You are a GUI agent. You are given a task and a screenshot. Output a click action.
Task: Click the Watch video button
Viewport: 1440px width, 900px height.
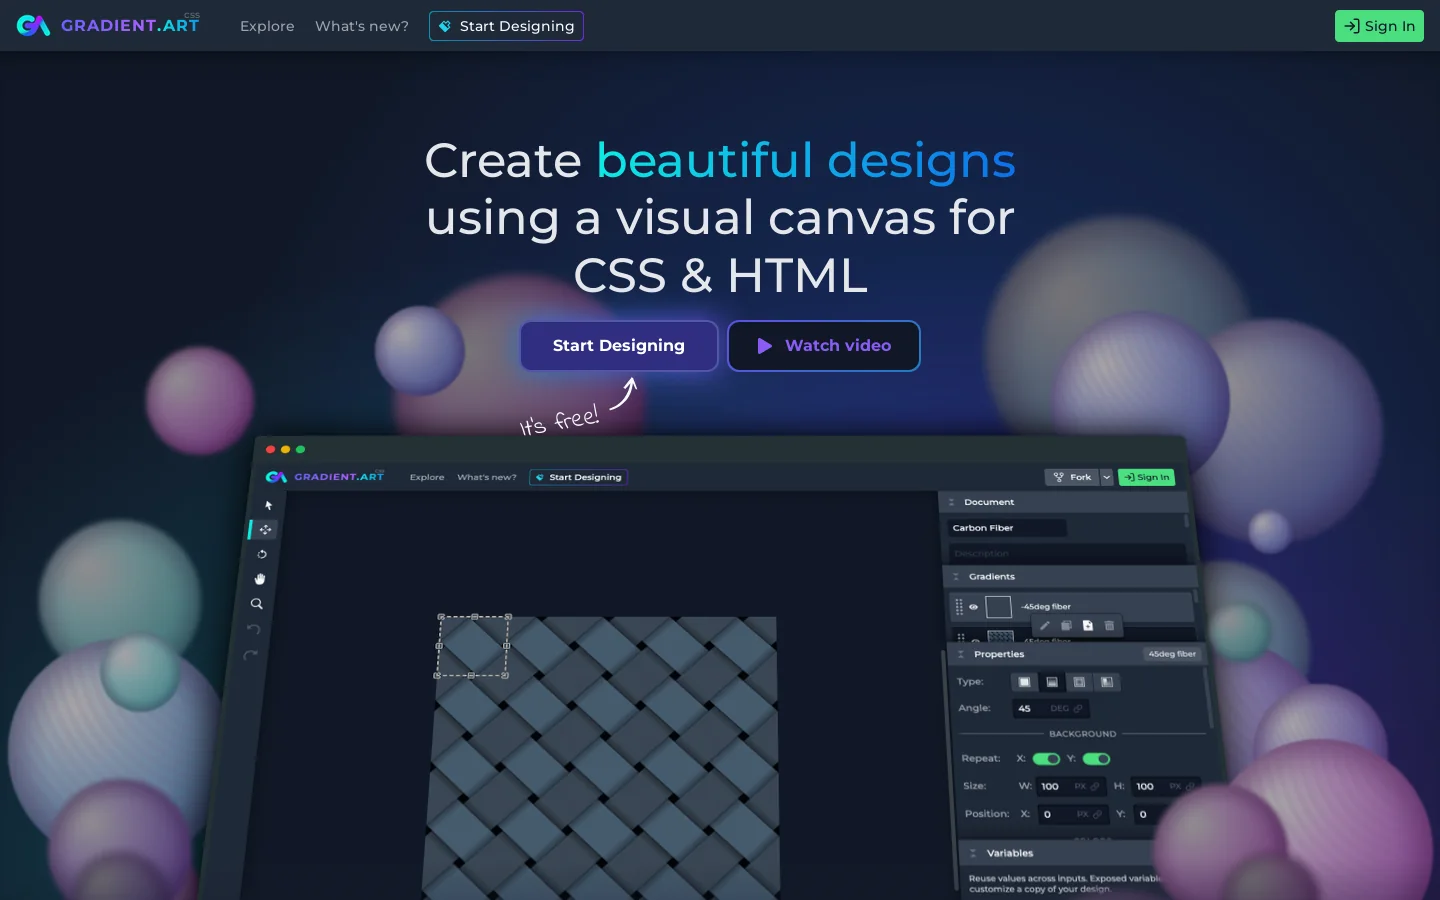[824, 346]
